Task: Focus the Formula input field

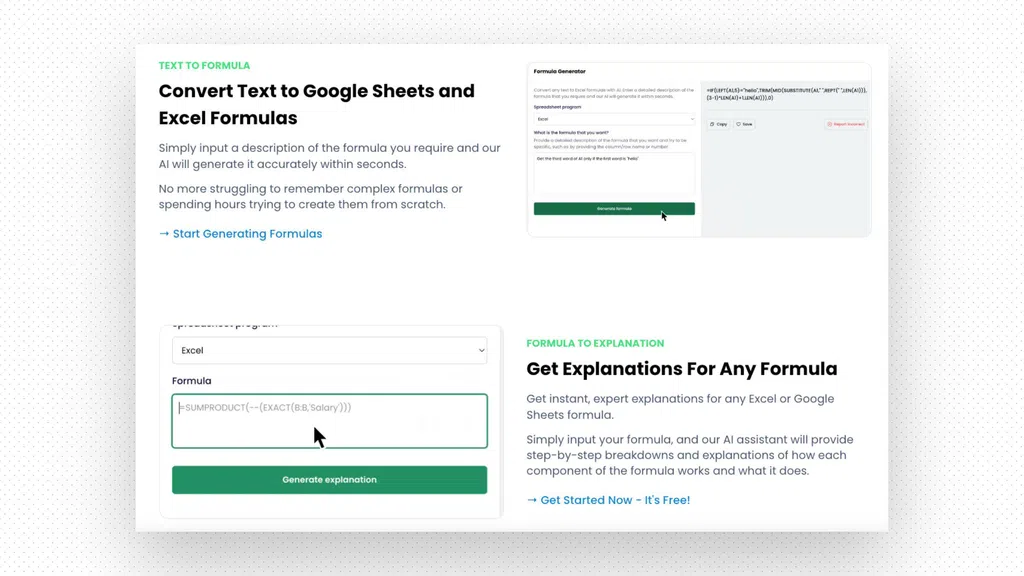Action: pos(329,421)
